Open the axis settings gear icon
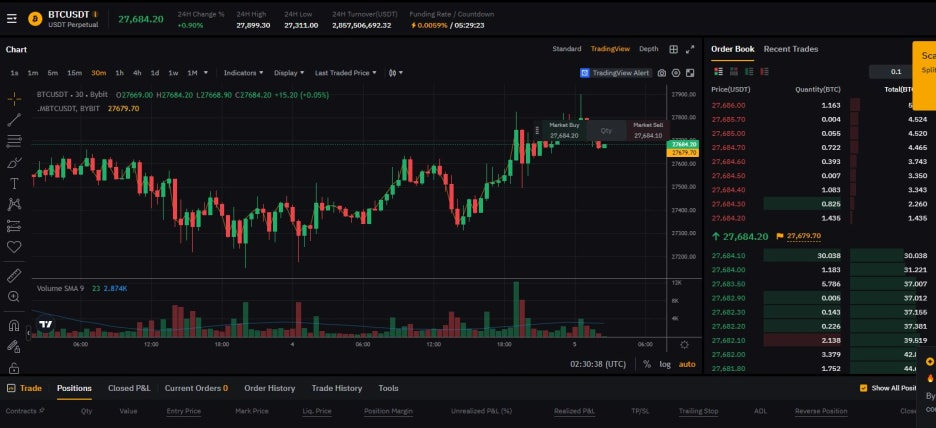 pos(684,344)
